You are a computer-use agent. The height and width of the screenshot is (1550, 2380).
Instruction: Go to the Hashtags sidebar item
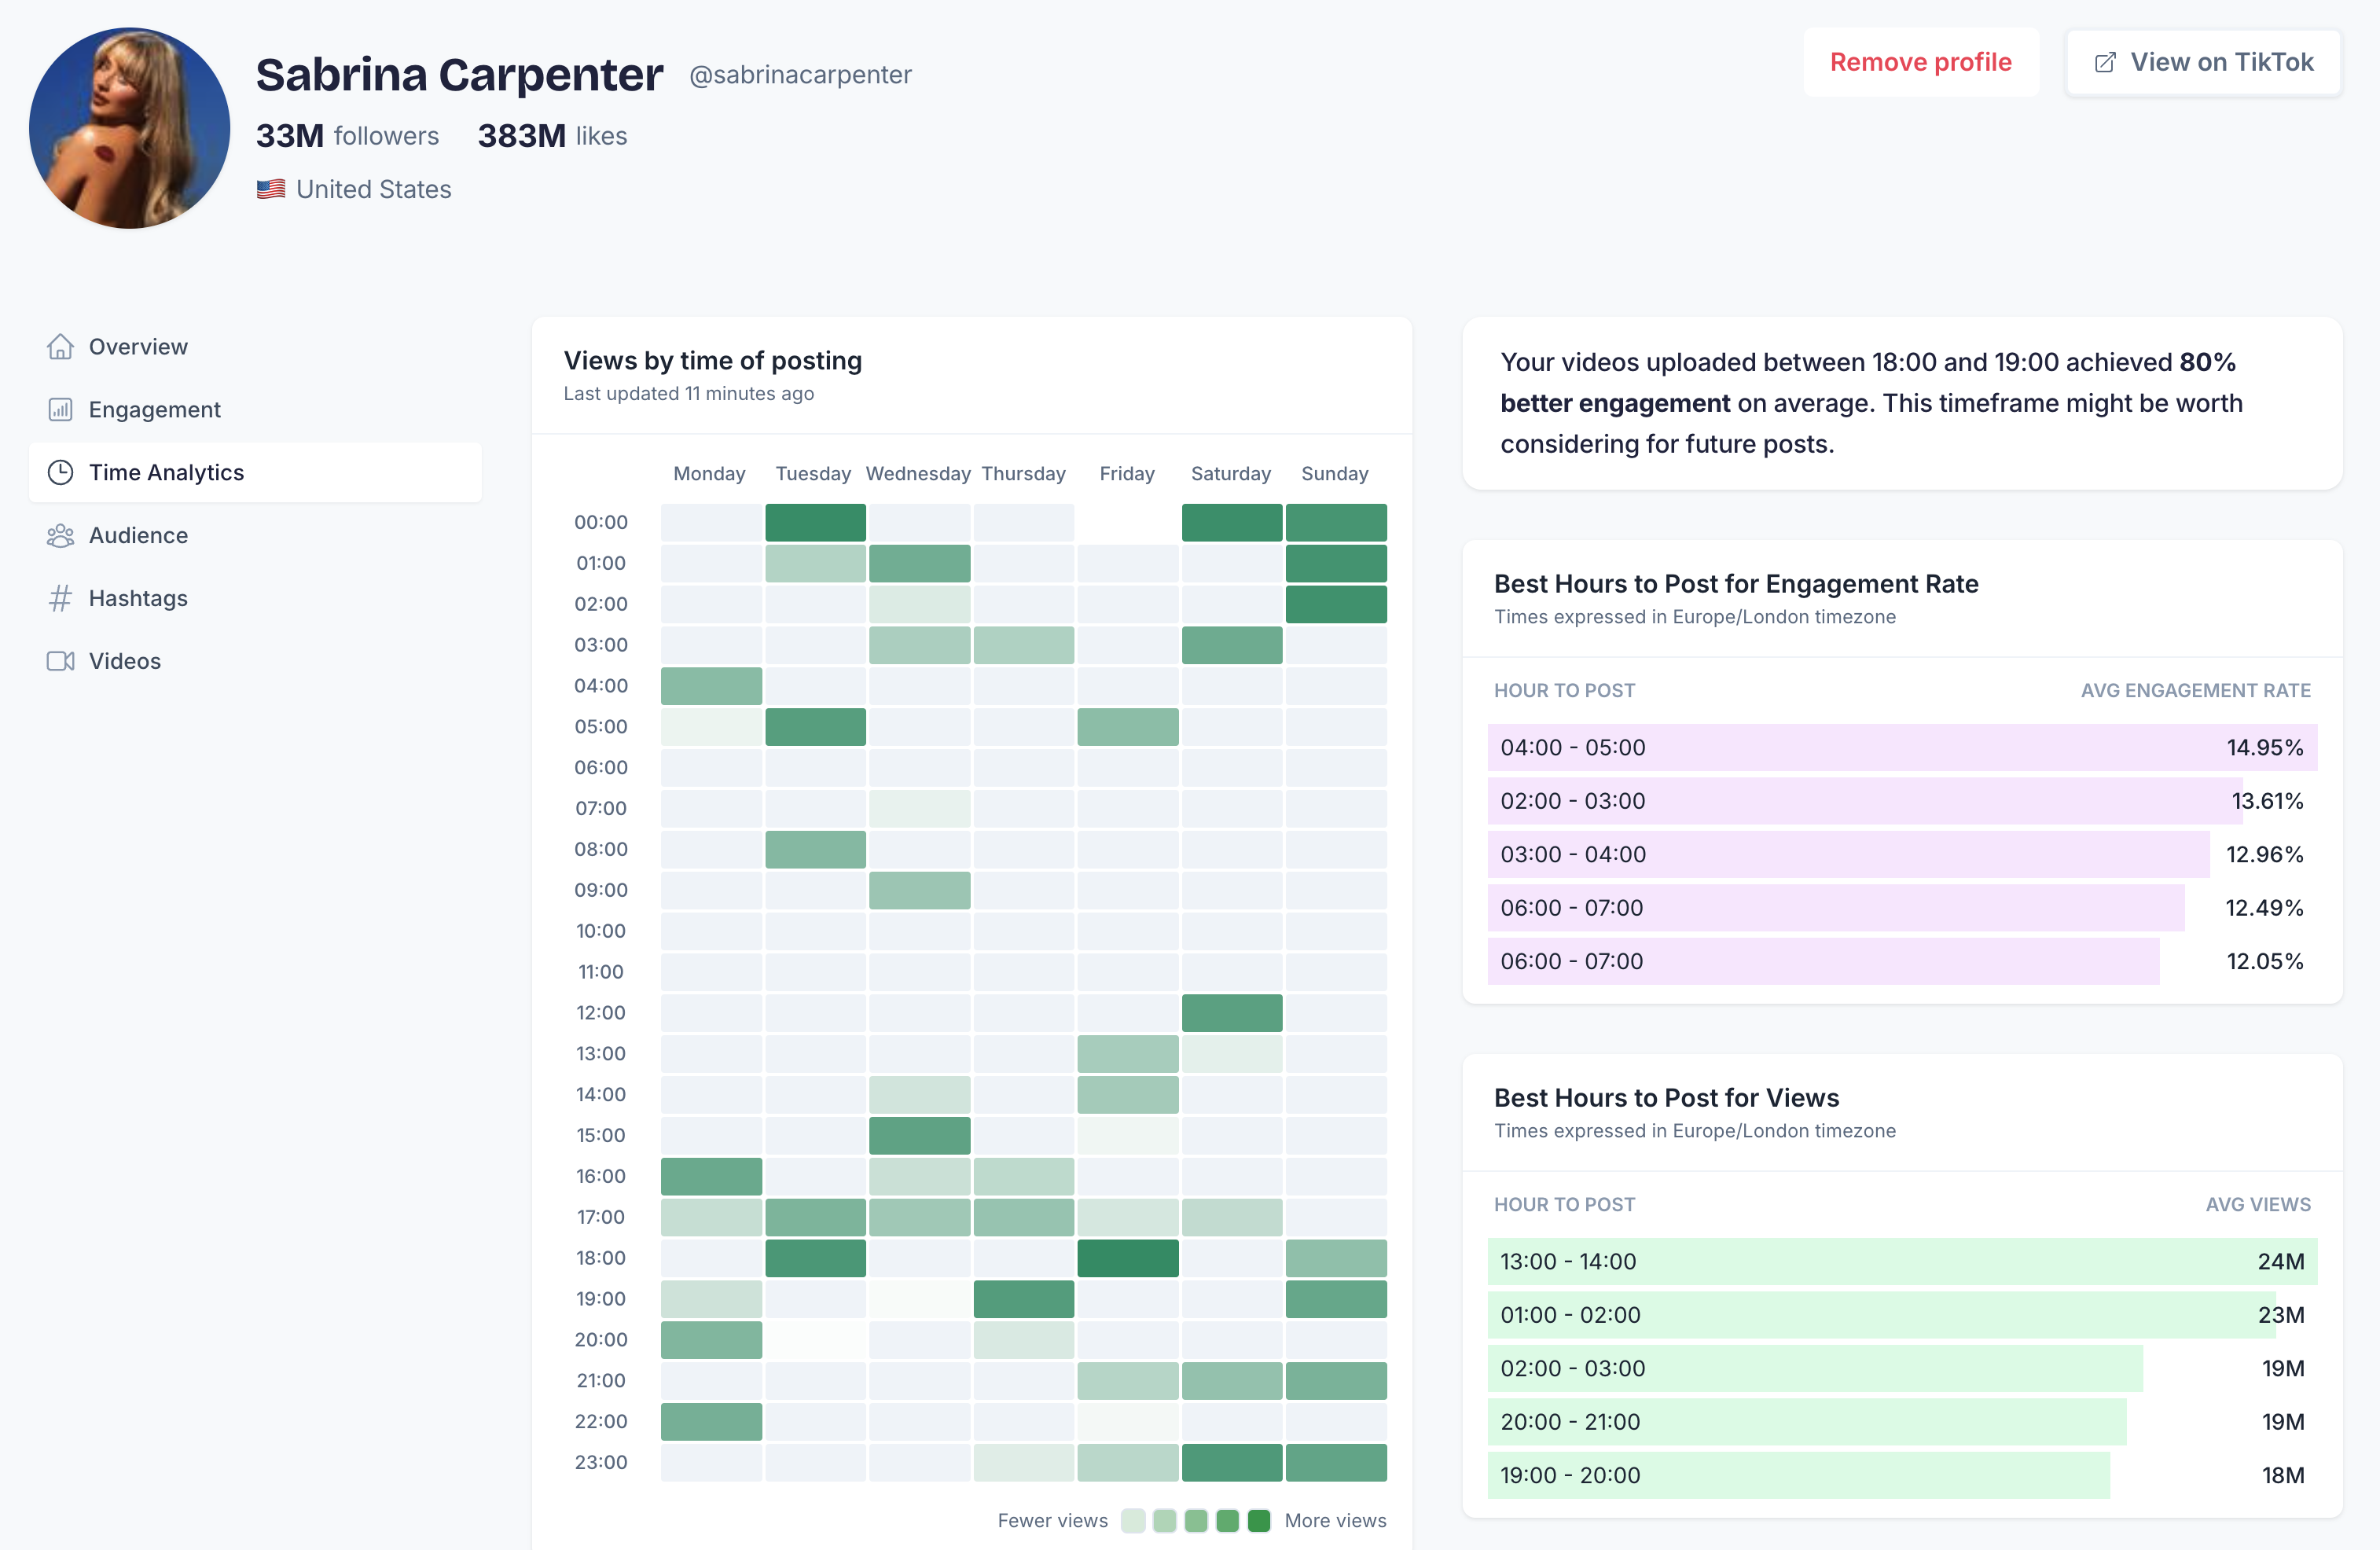point(138,598)
